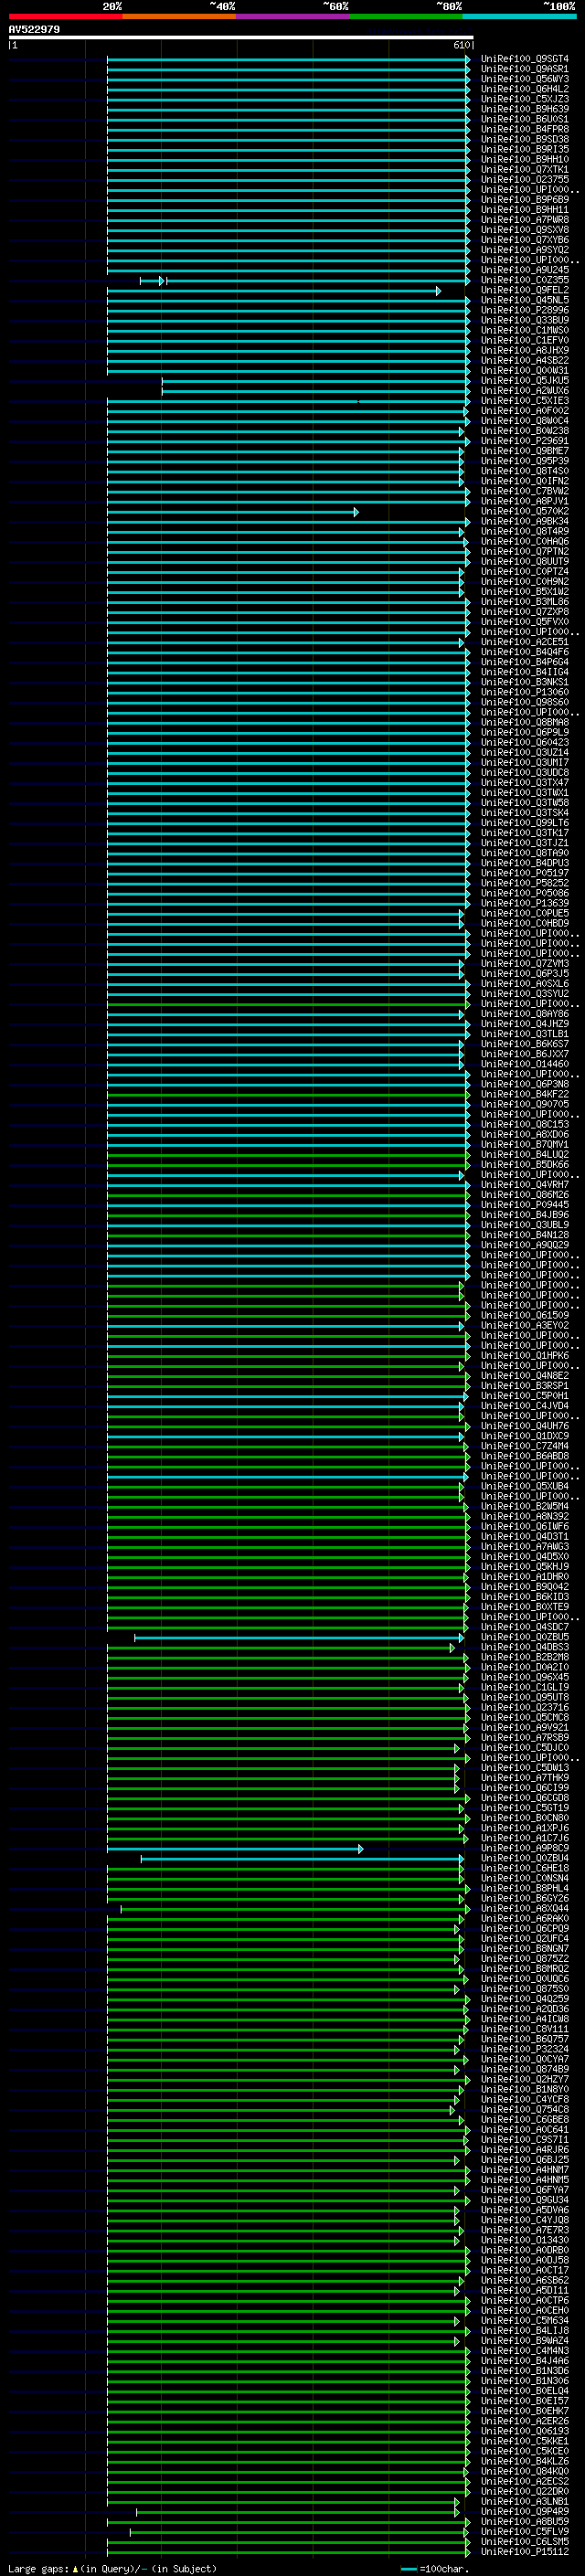The height and width of the screenshot is (2576, 585).
Task: Click label UniRef100_P32324
Action: [x=525, y=2049]
